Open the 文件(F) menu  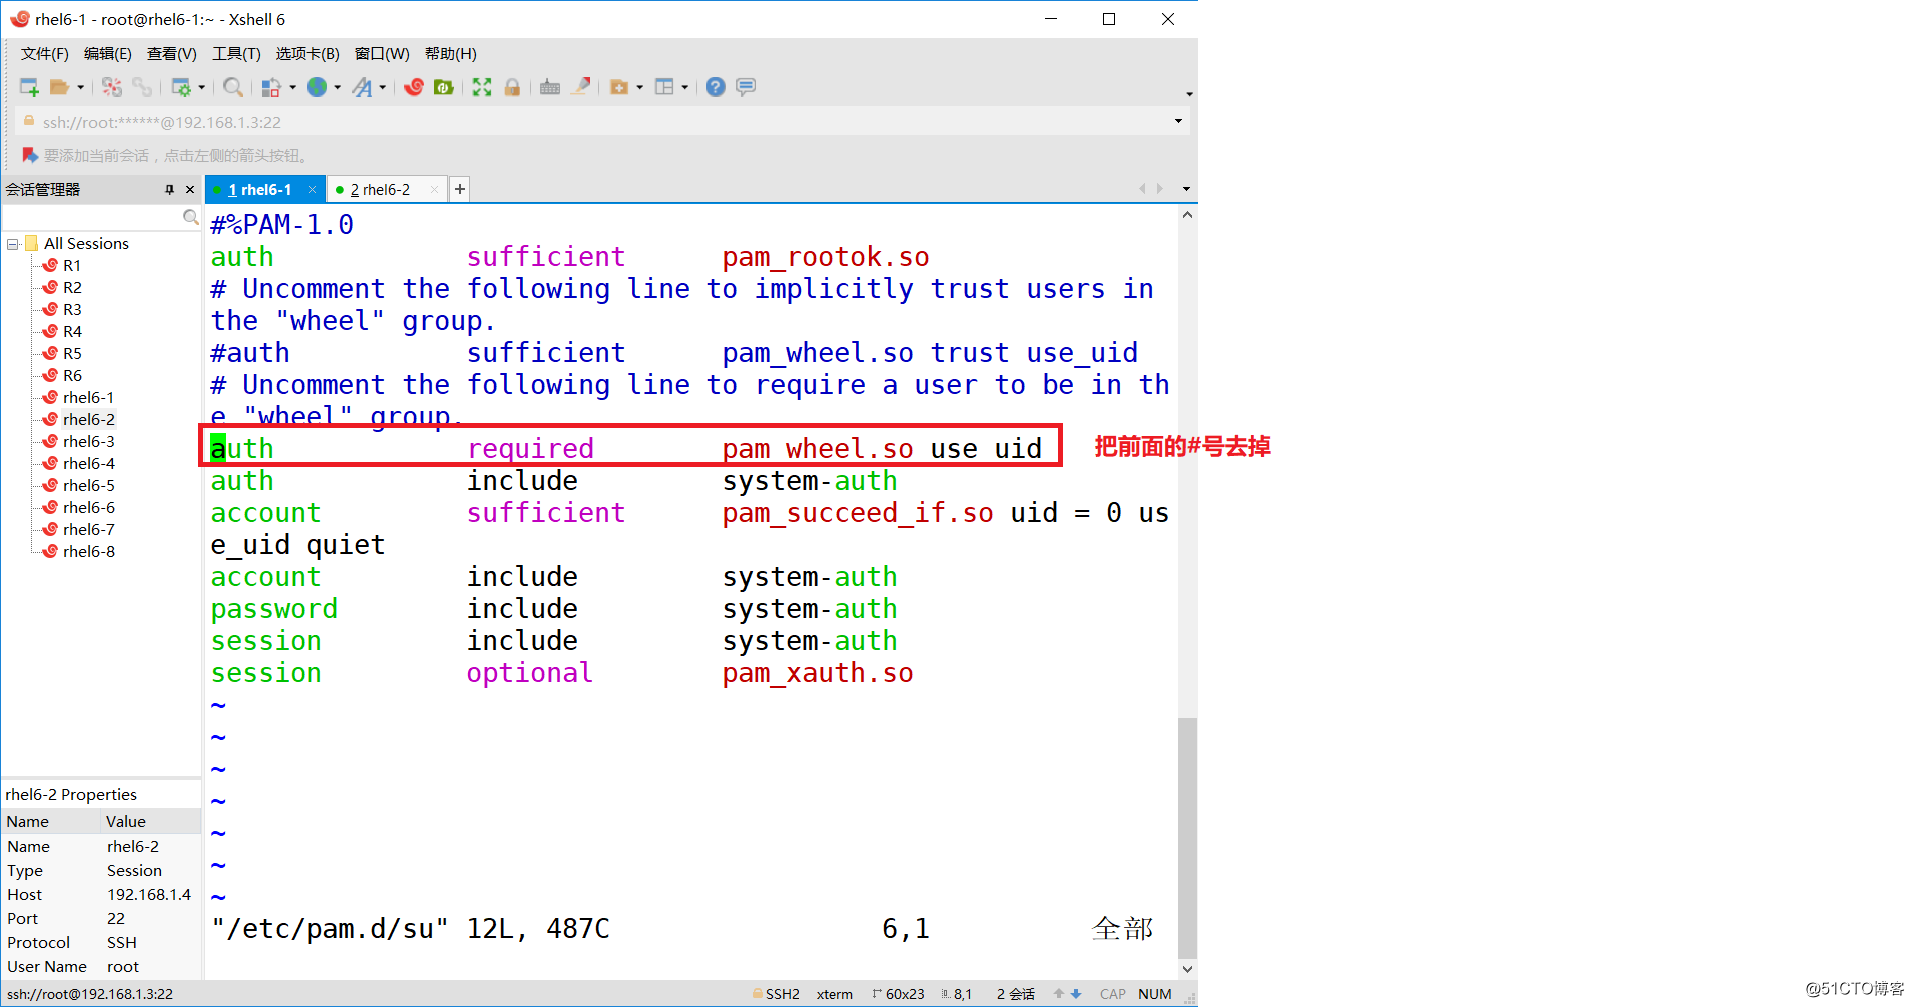45,54
